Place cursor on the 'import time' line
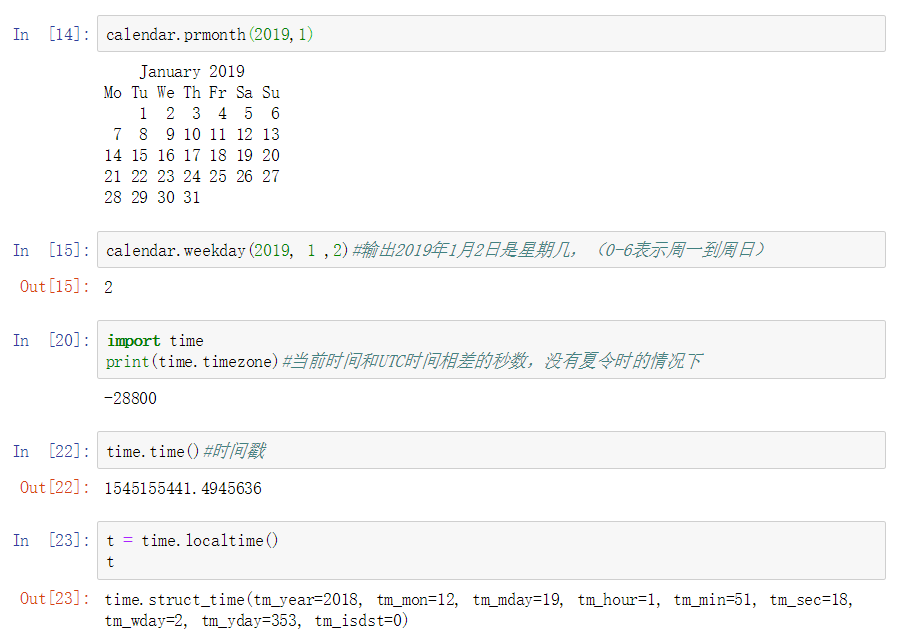The height and width of the screenshot is (637, 903). (x=155, y=341)
